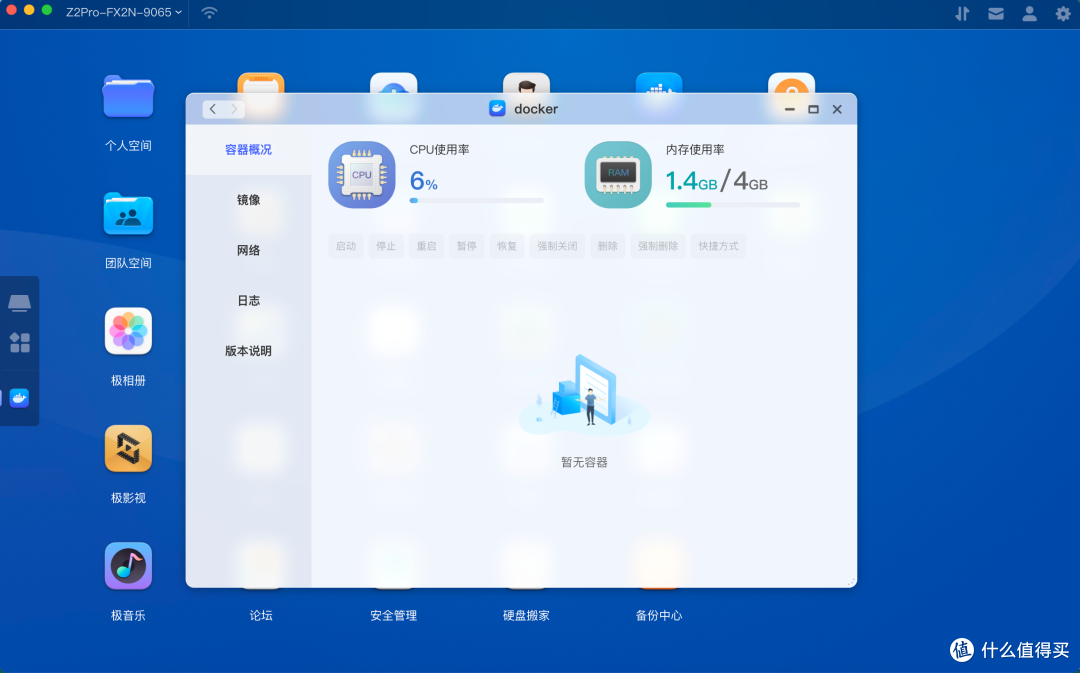Click the app grid icon in left dock

click(x=19, y=342)
